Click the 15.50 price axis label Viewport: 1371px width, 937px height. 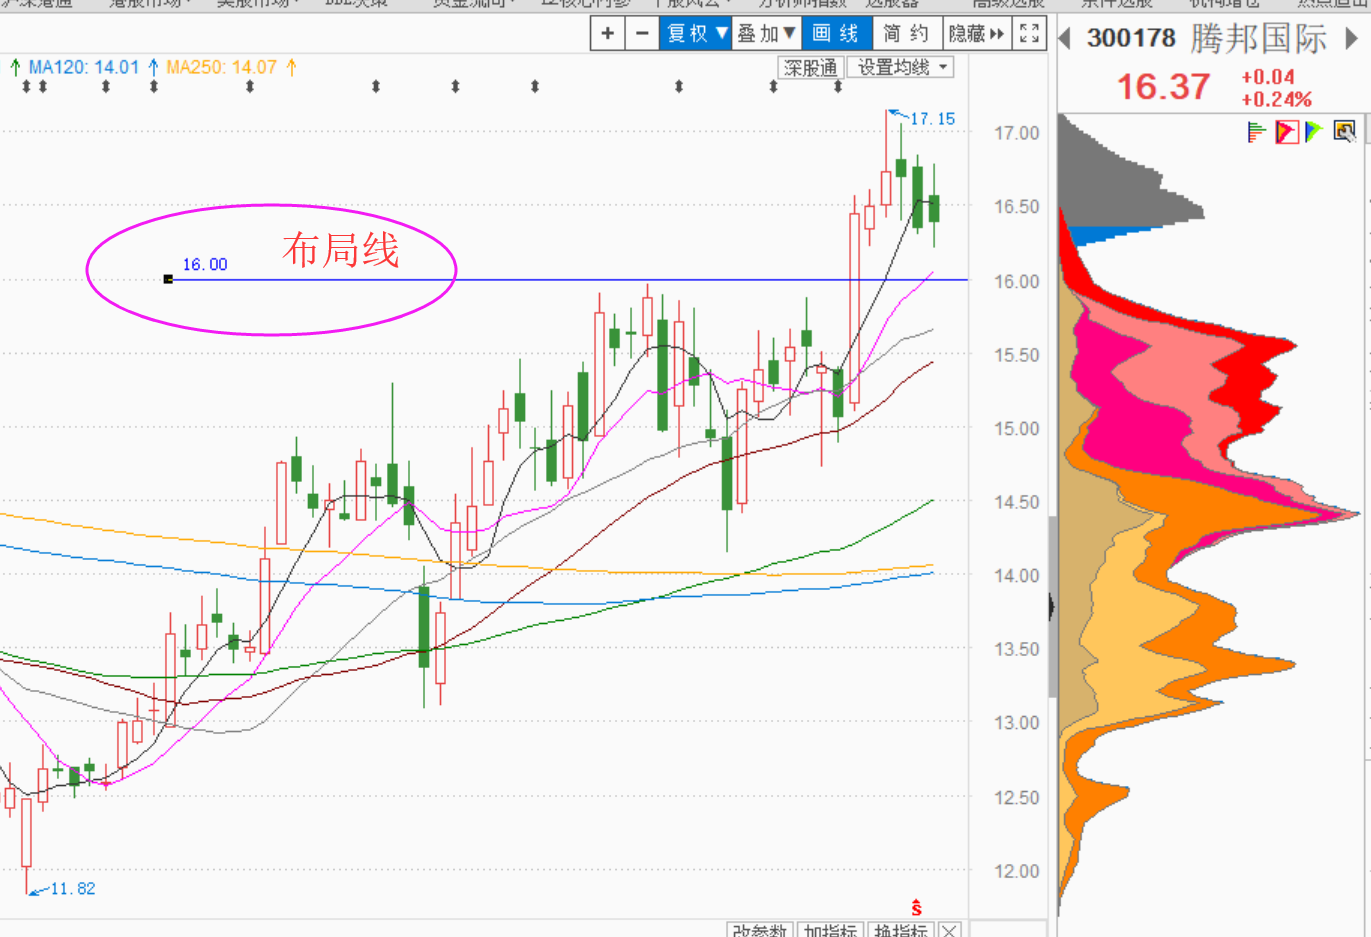pyautogui.click(x=1016, y=355)
